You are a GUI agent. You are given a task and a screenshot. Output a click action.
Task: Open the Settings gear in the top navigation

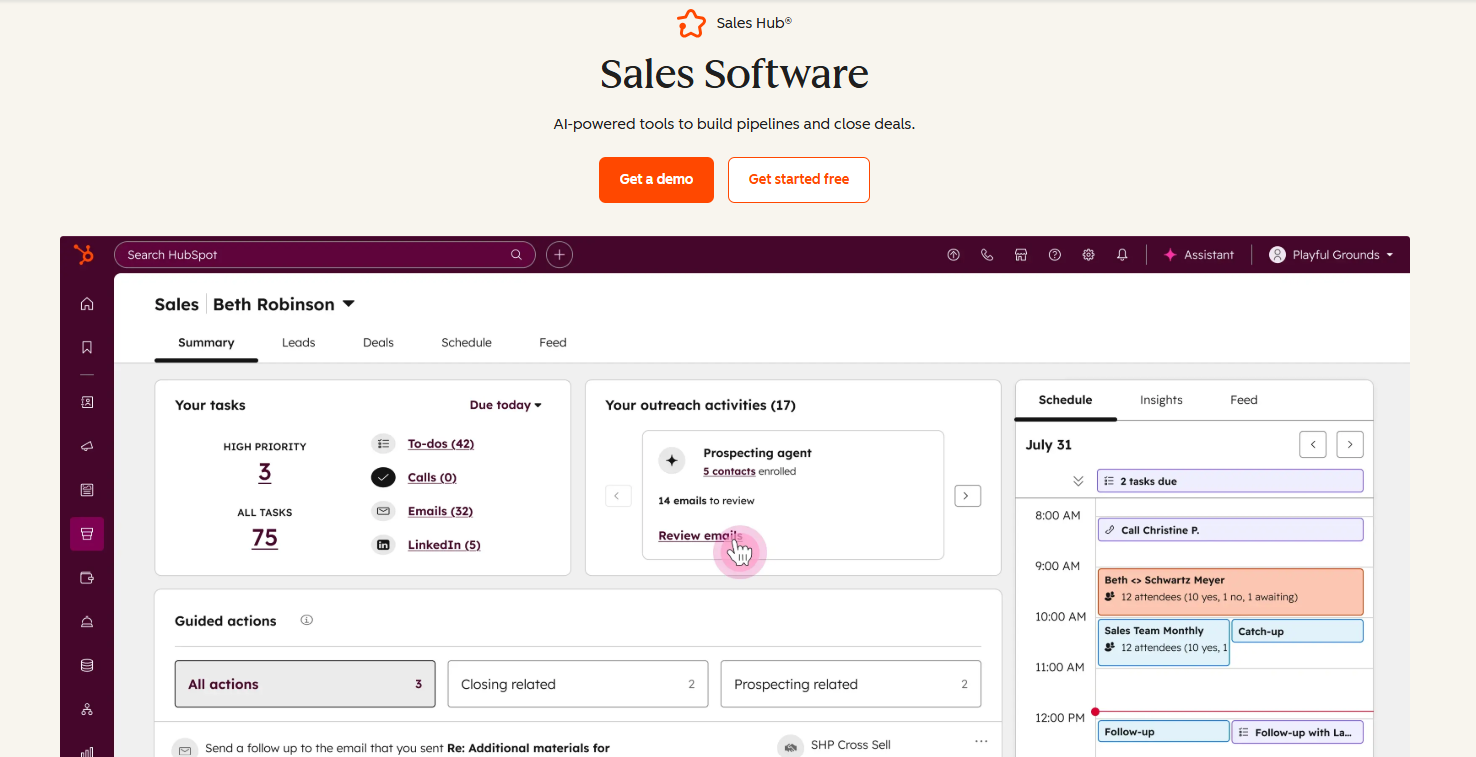coord(1088,254)
